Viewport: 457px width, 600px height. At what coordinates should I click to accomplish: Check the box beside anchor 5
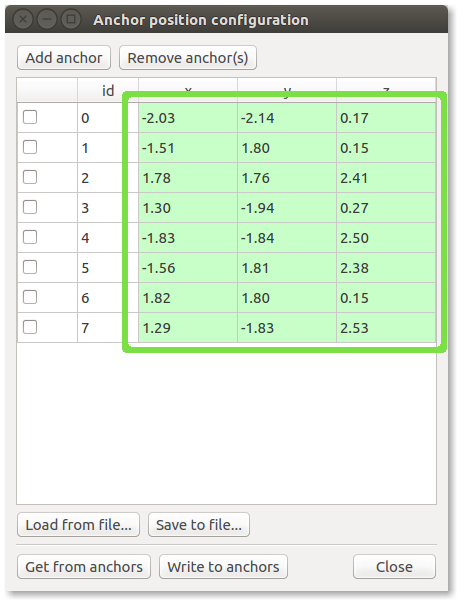30,267
